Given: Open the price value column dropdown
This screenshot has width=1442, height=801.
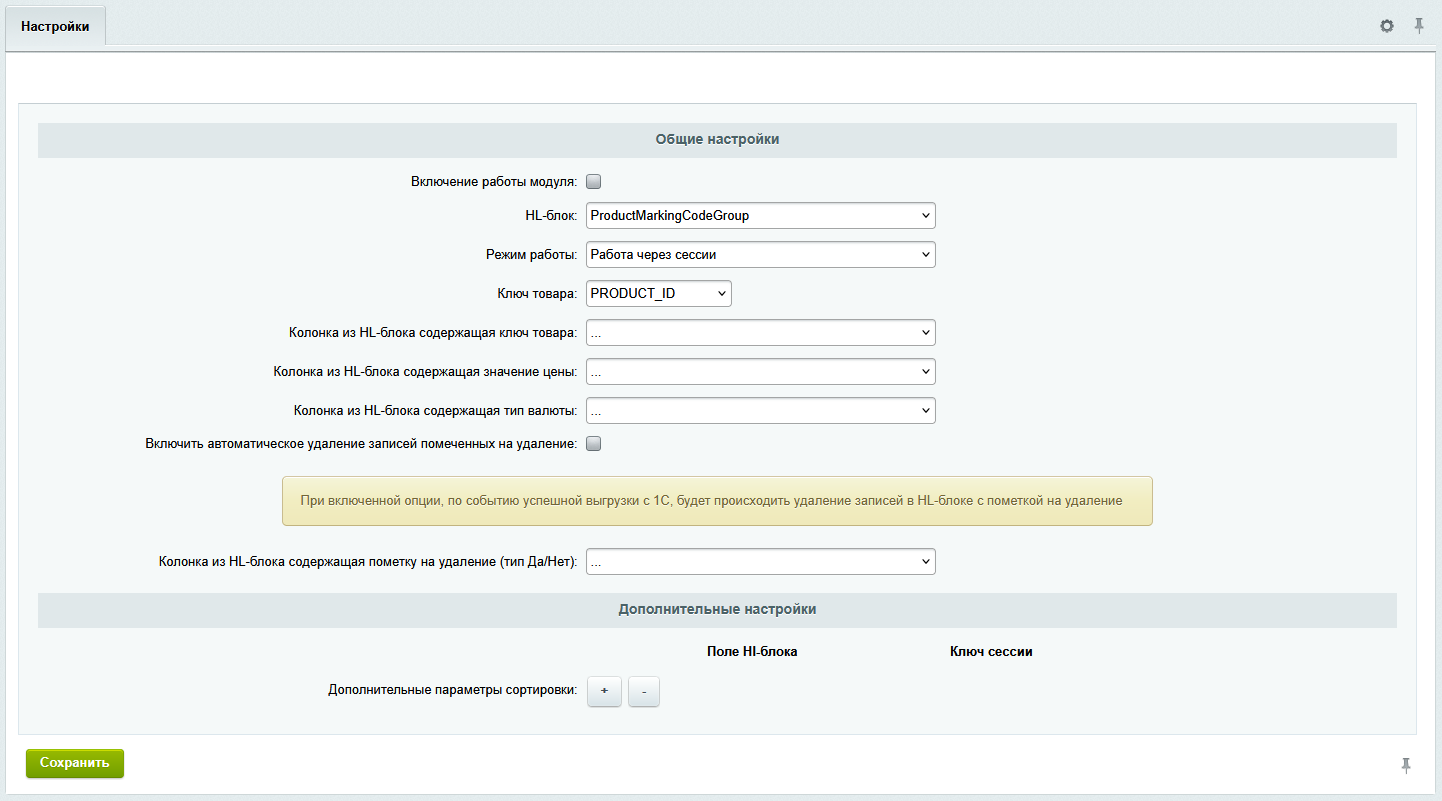Looking at the screenshot, I should [x=760, y=371].
